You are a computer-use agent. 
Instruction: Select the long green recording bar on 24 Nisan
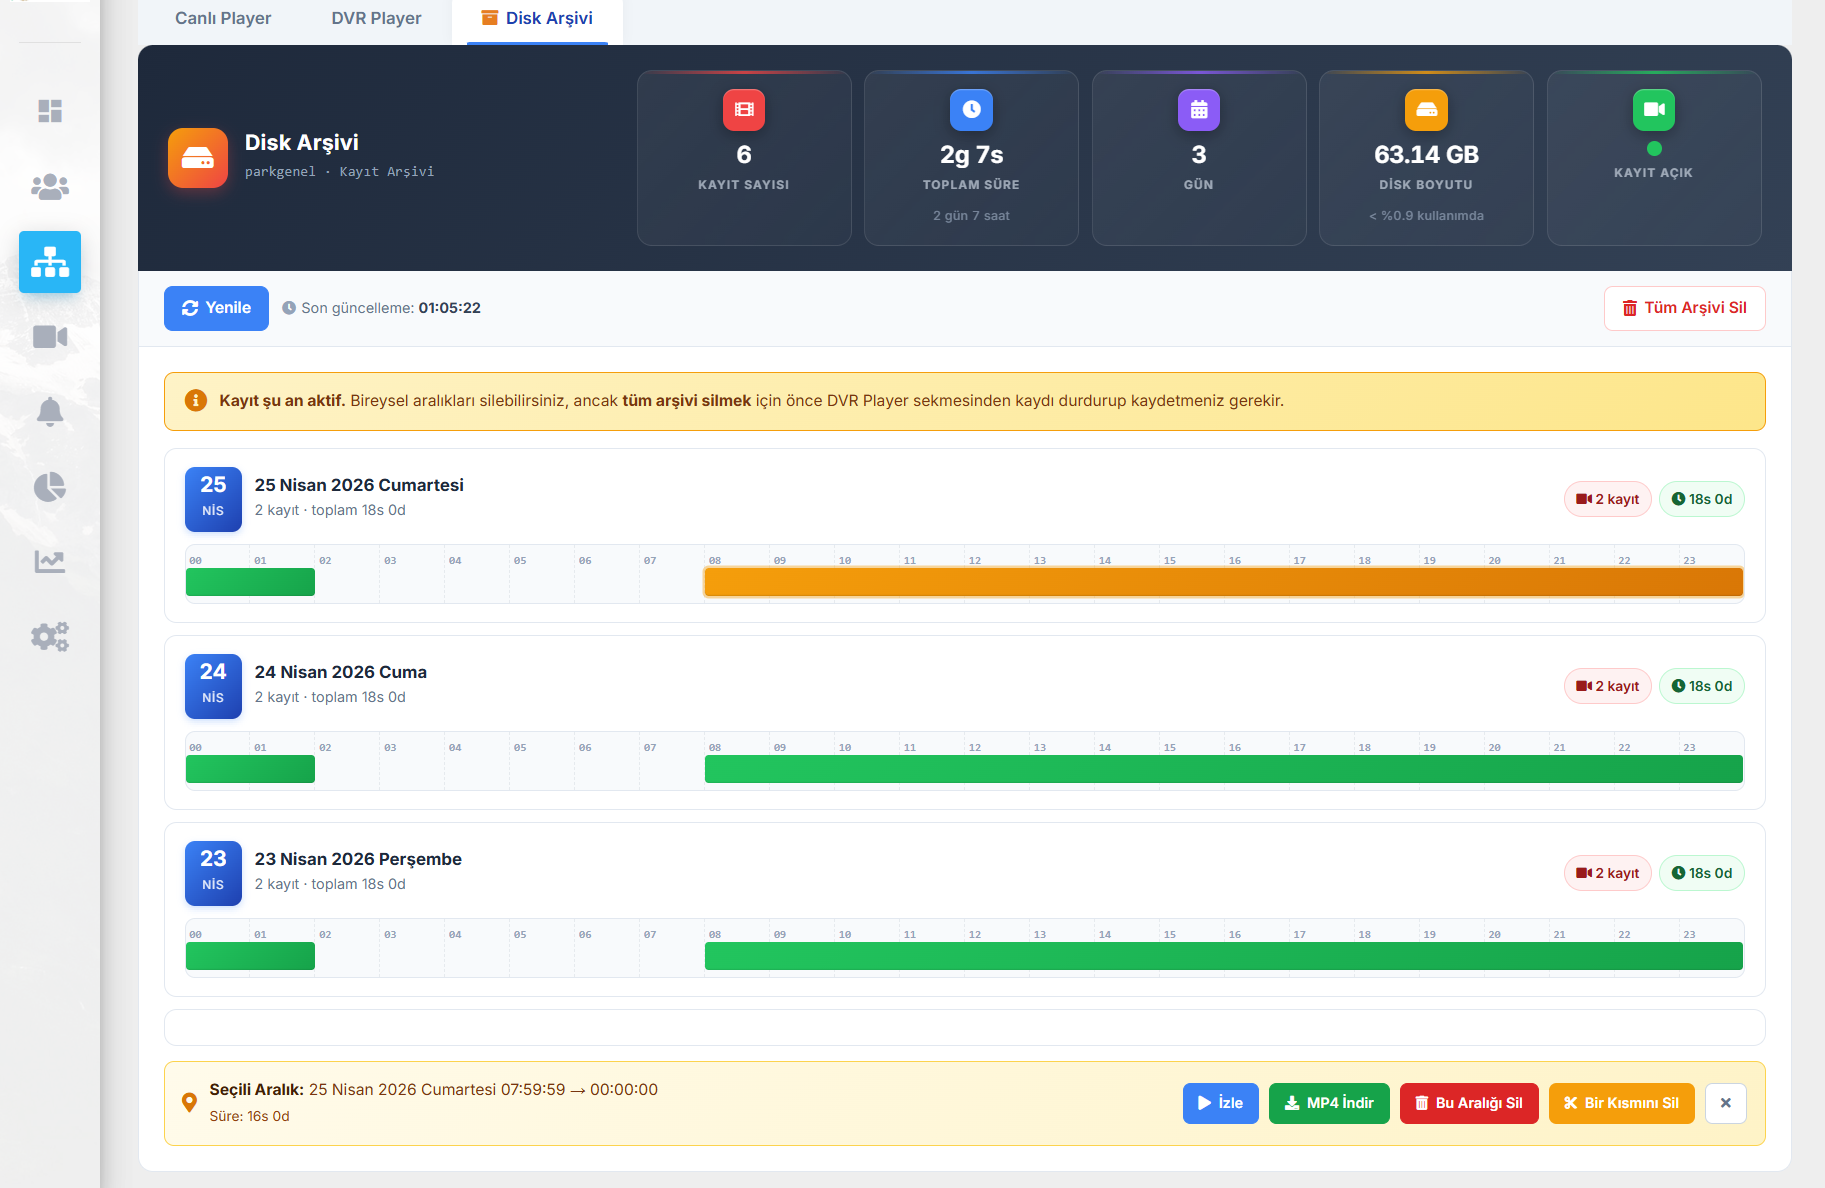pos(1223,769)
